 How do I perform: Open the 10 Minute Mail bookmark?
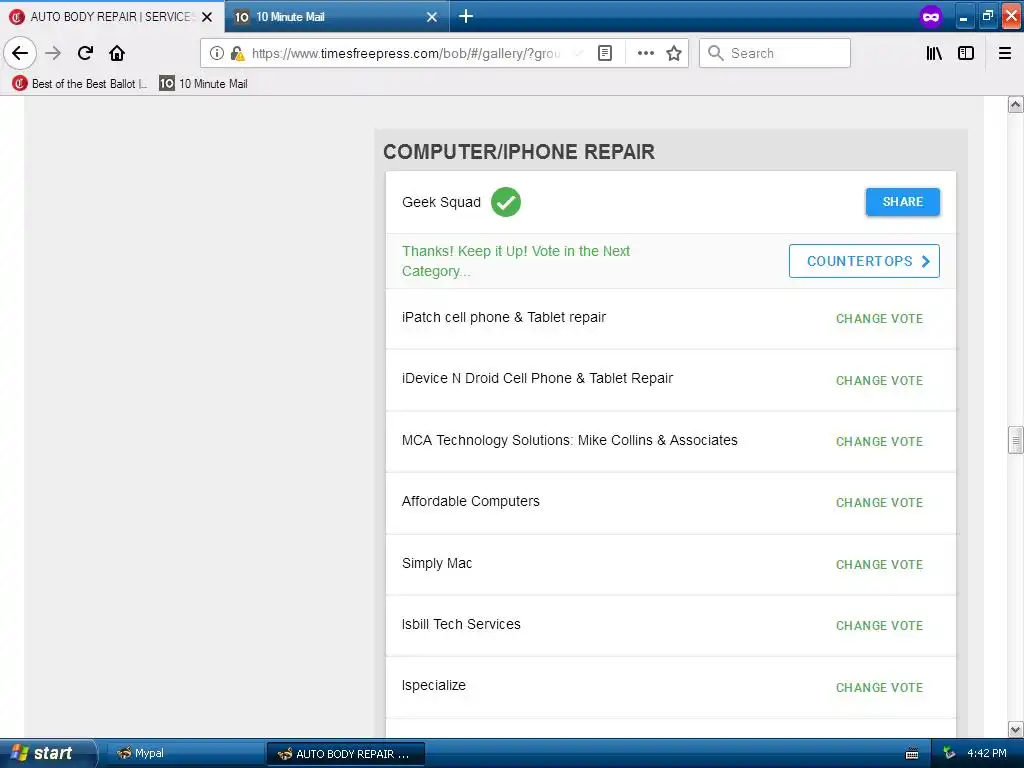coord(203,84)
